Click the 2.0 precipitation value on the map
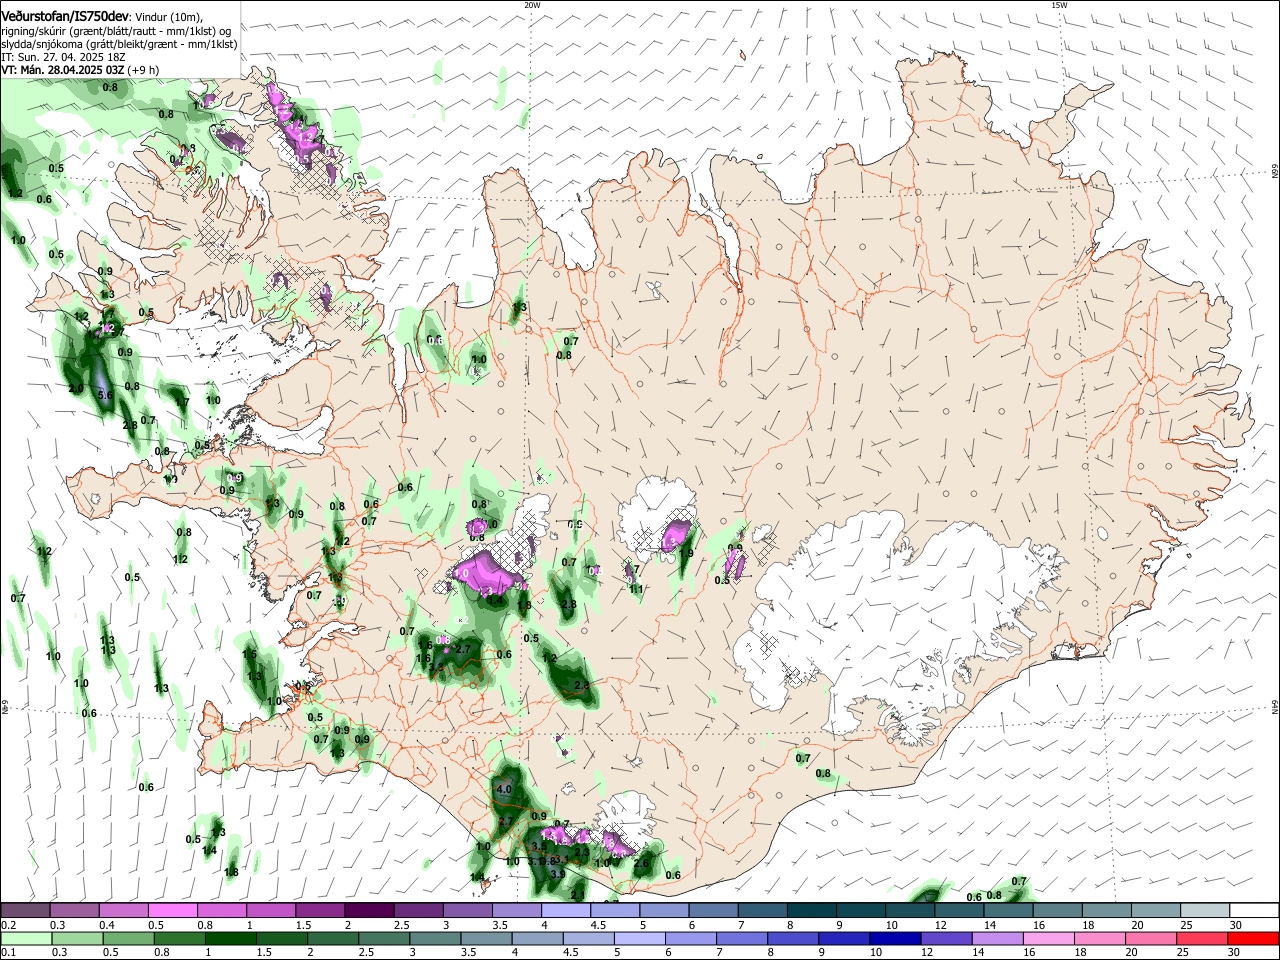Image resolution: width=1280 pixels, height=960 pixels. point(75,388)
